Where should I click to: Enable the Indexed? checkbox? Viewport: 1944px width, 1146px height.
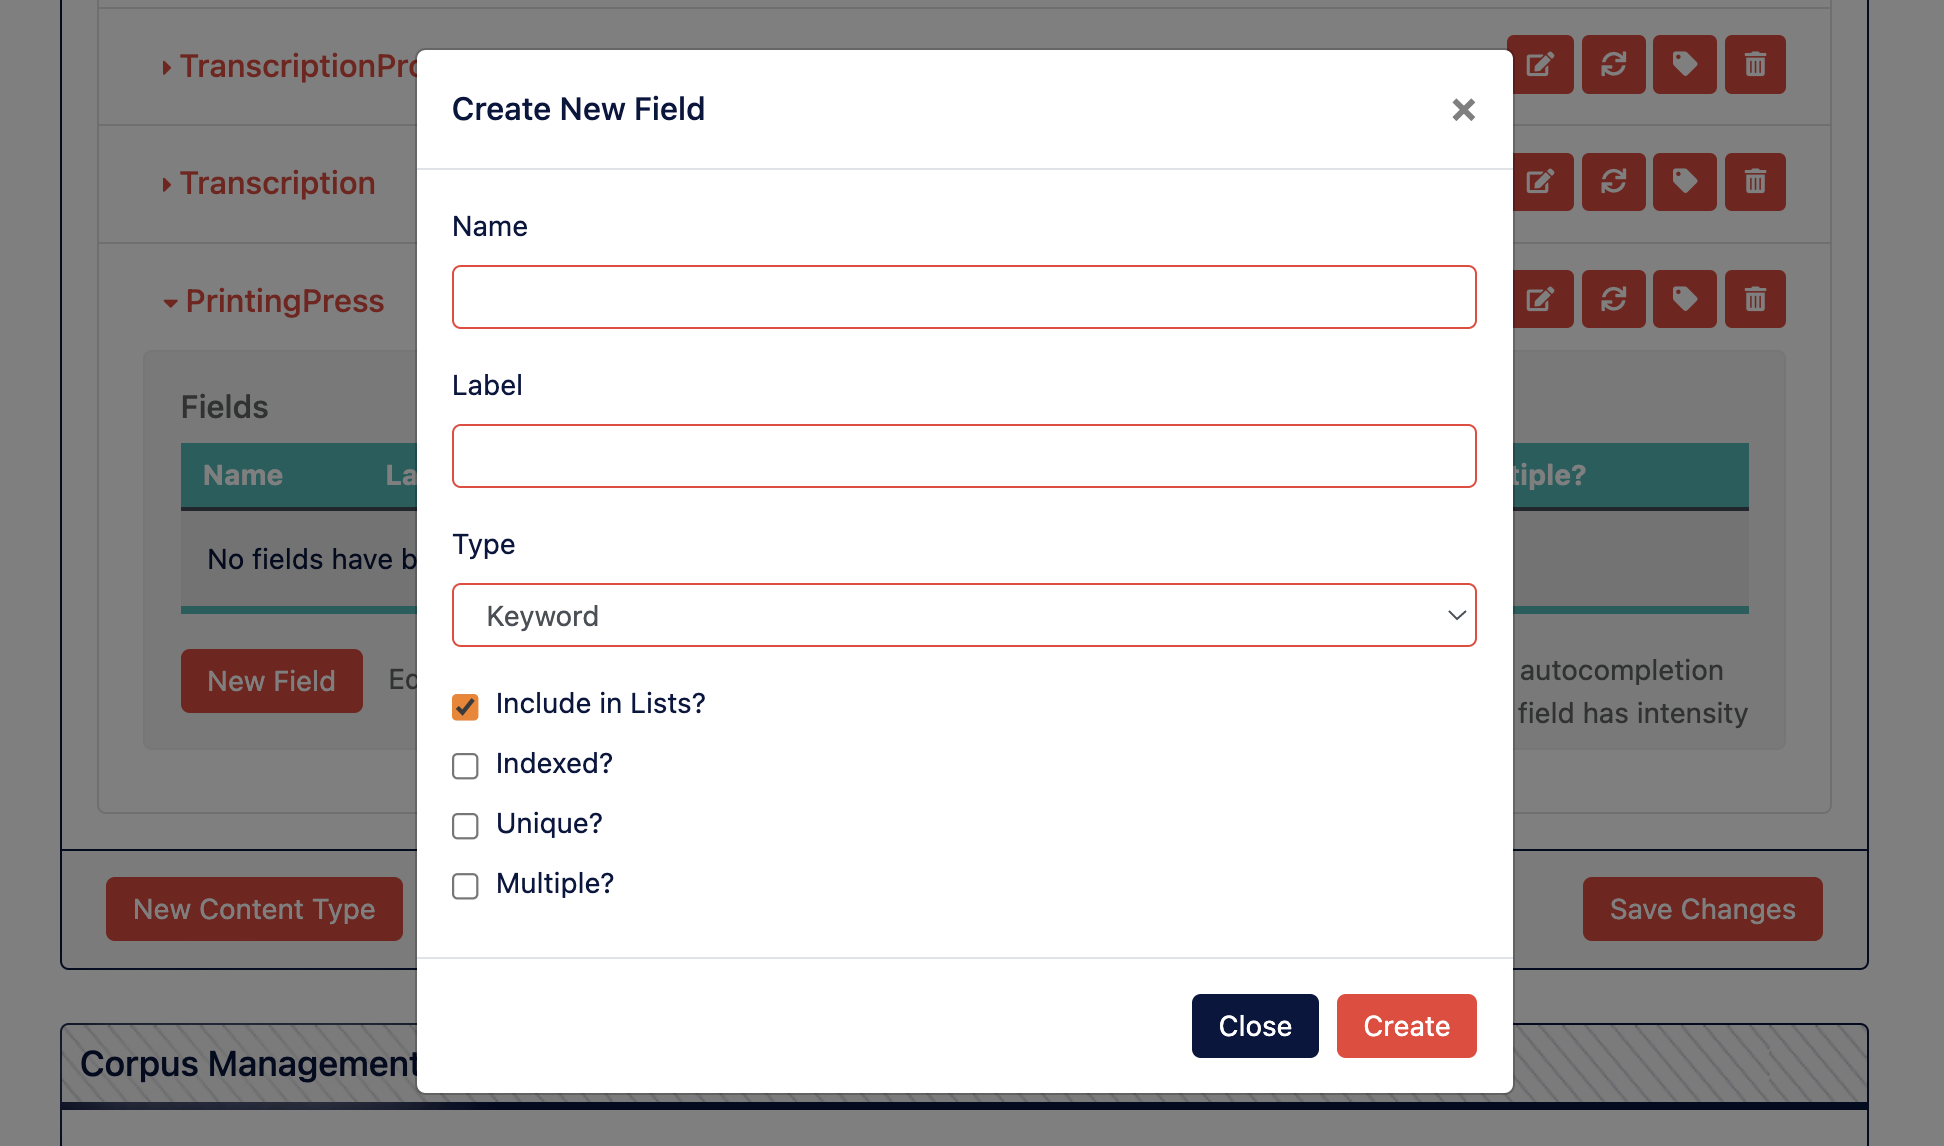coord(465,764)
